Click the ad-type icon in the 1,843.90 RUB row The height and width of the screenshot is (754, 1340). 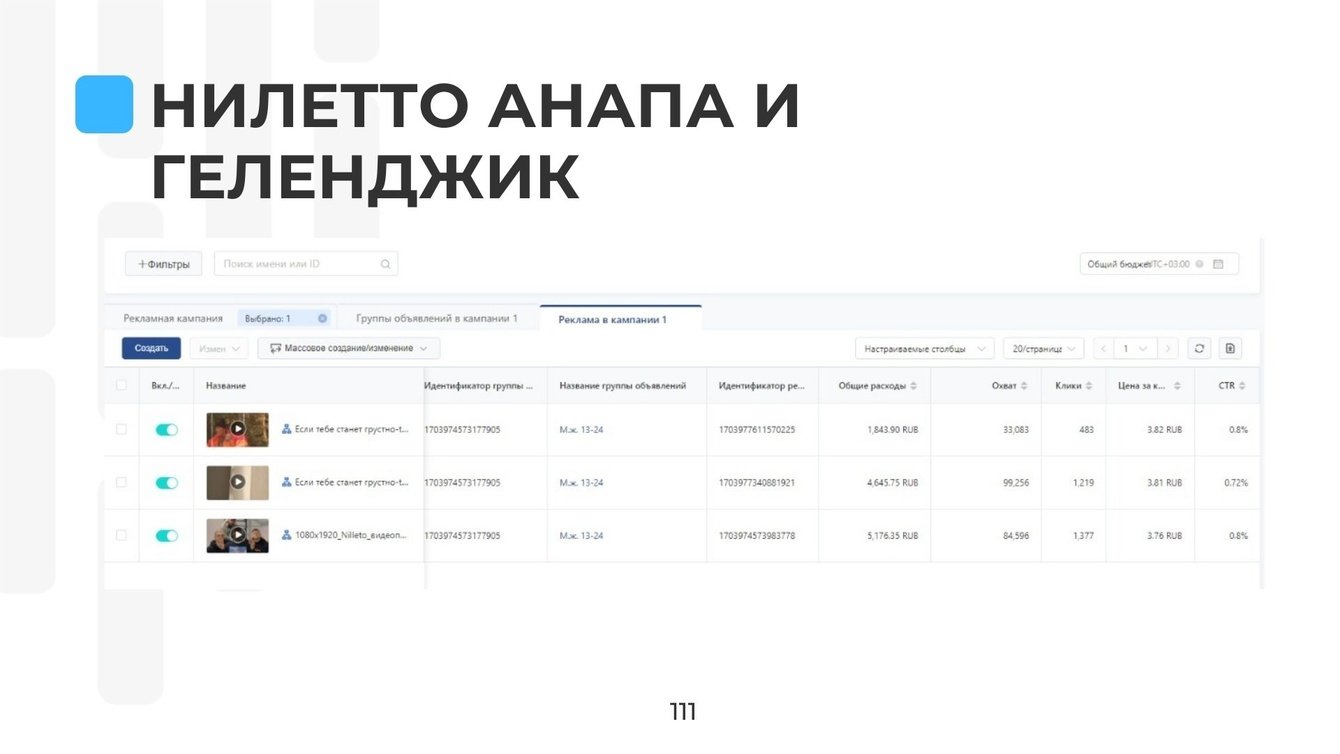(287, 429)
